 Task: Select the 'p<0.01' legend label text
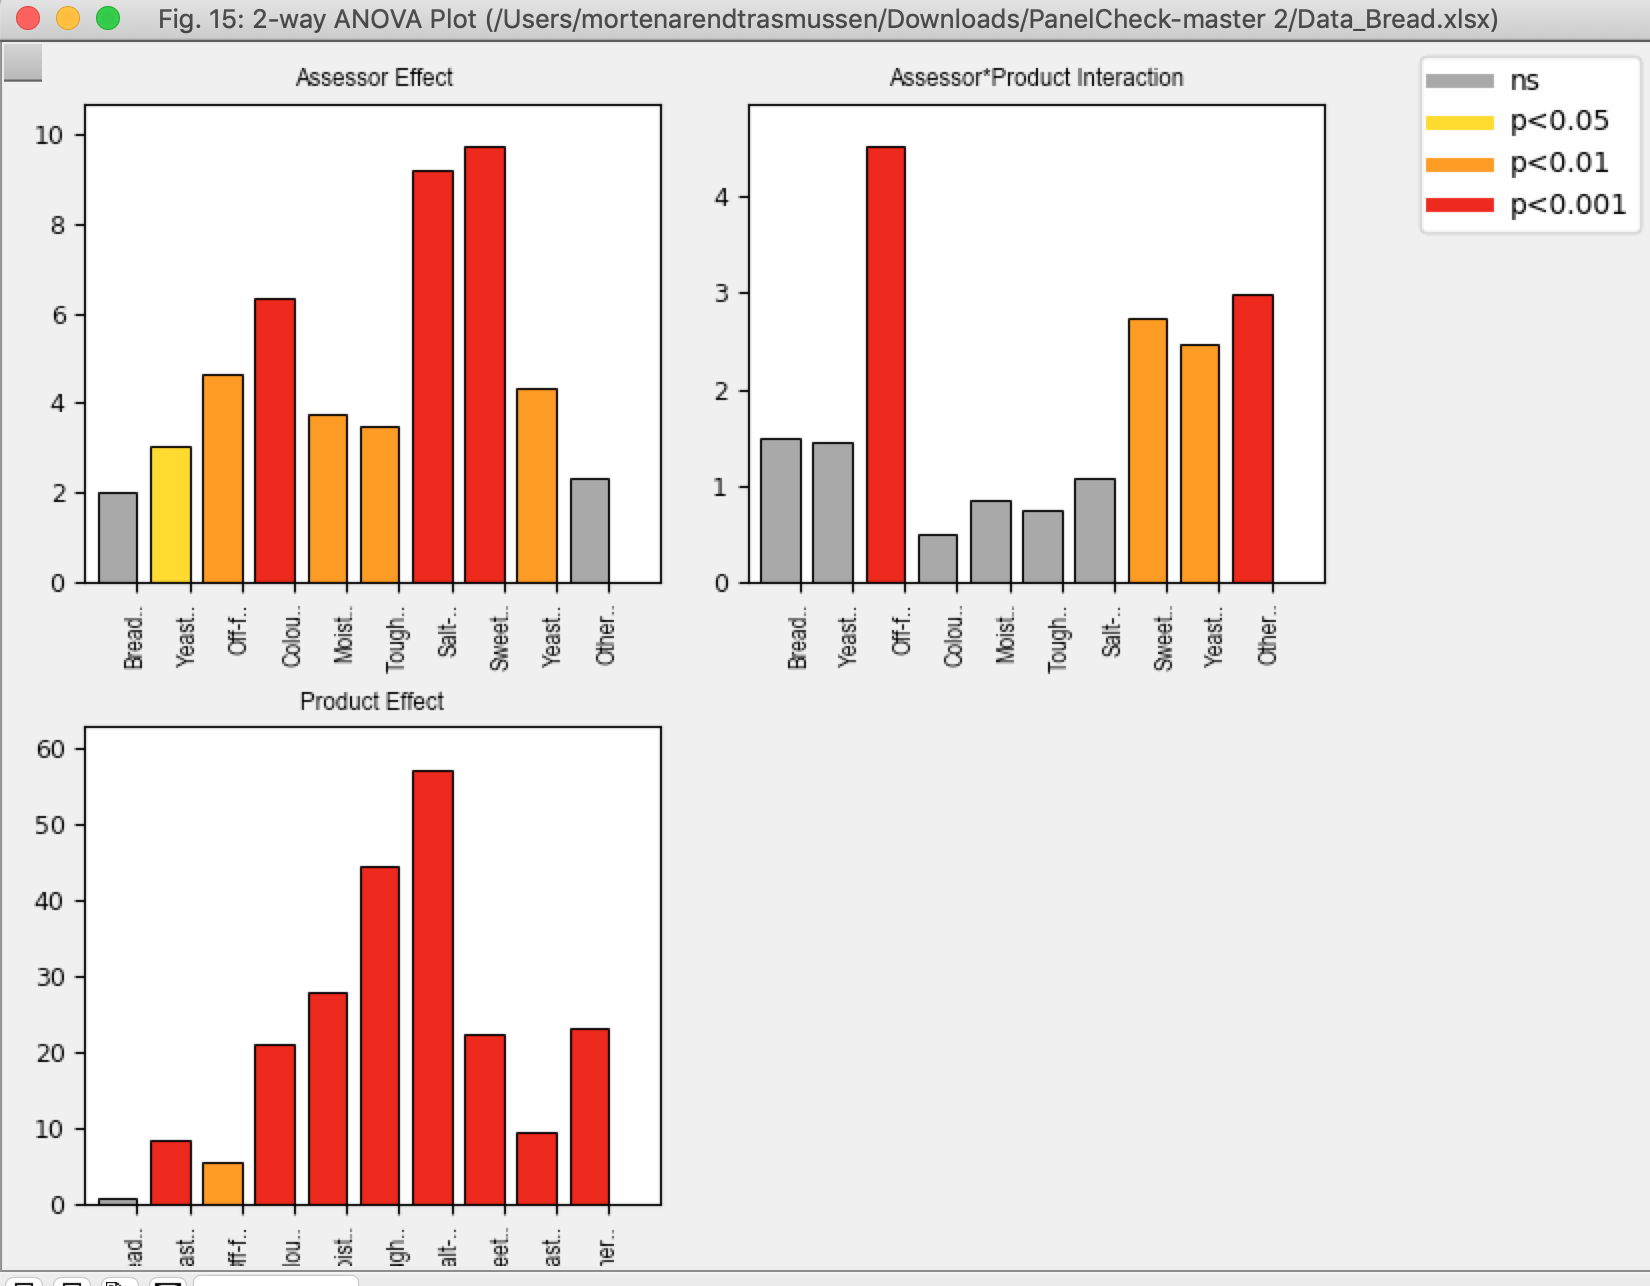coord(1559,163)
